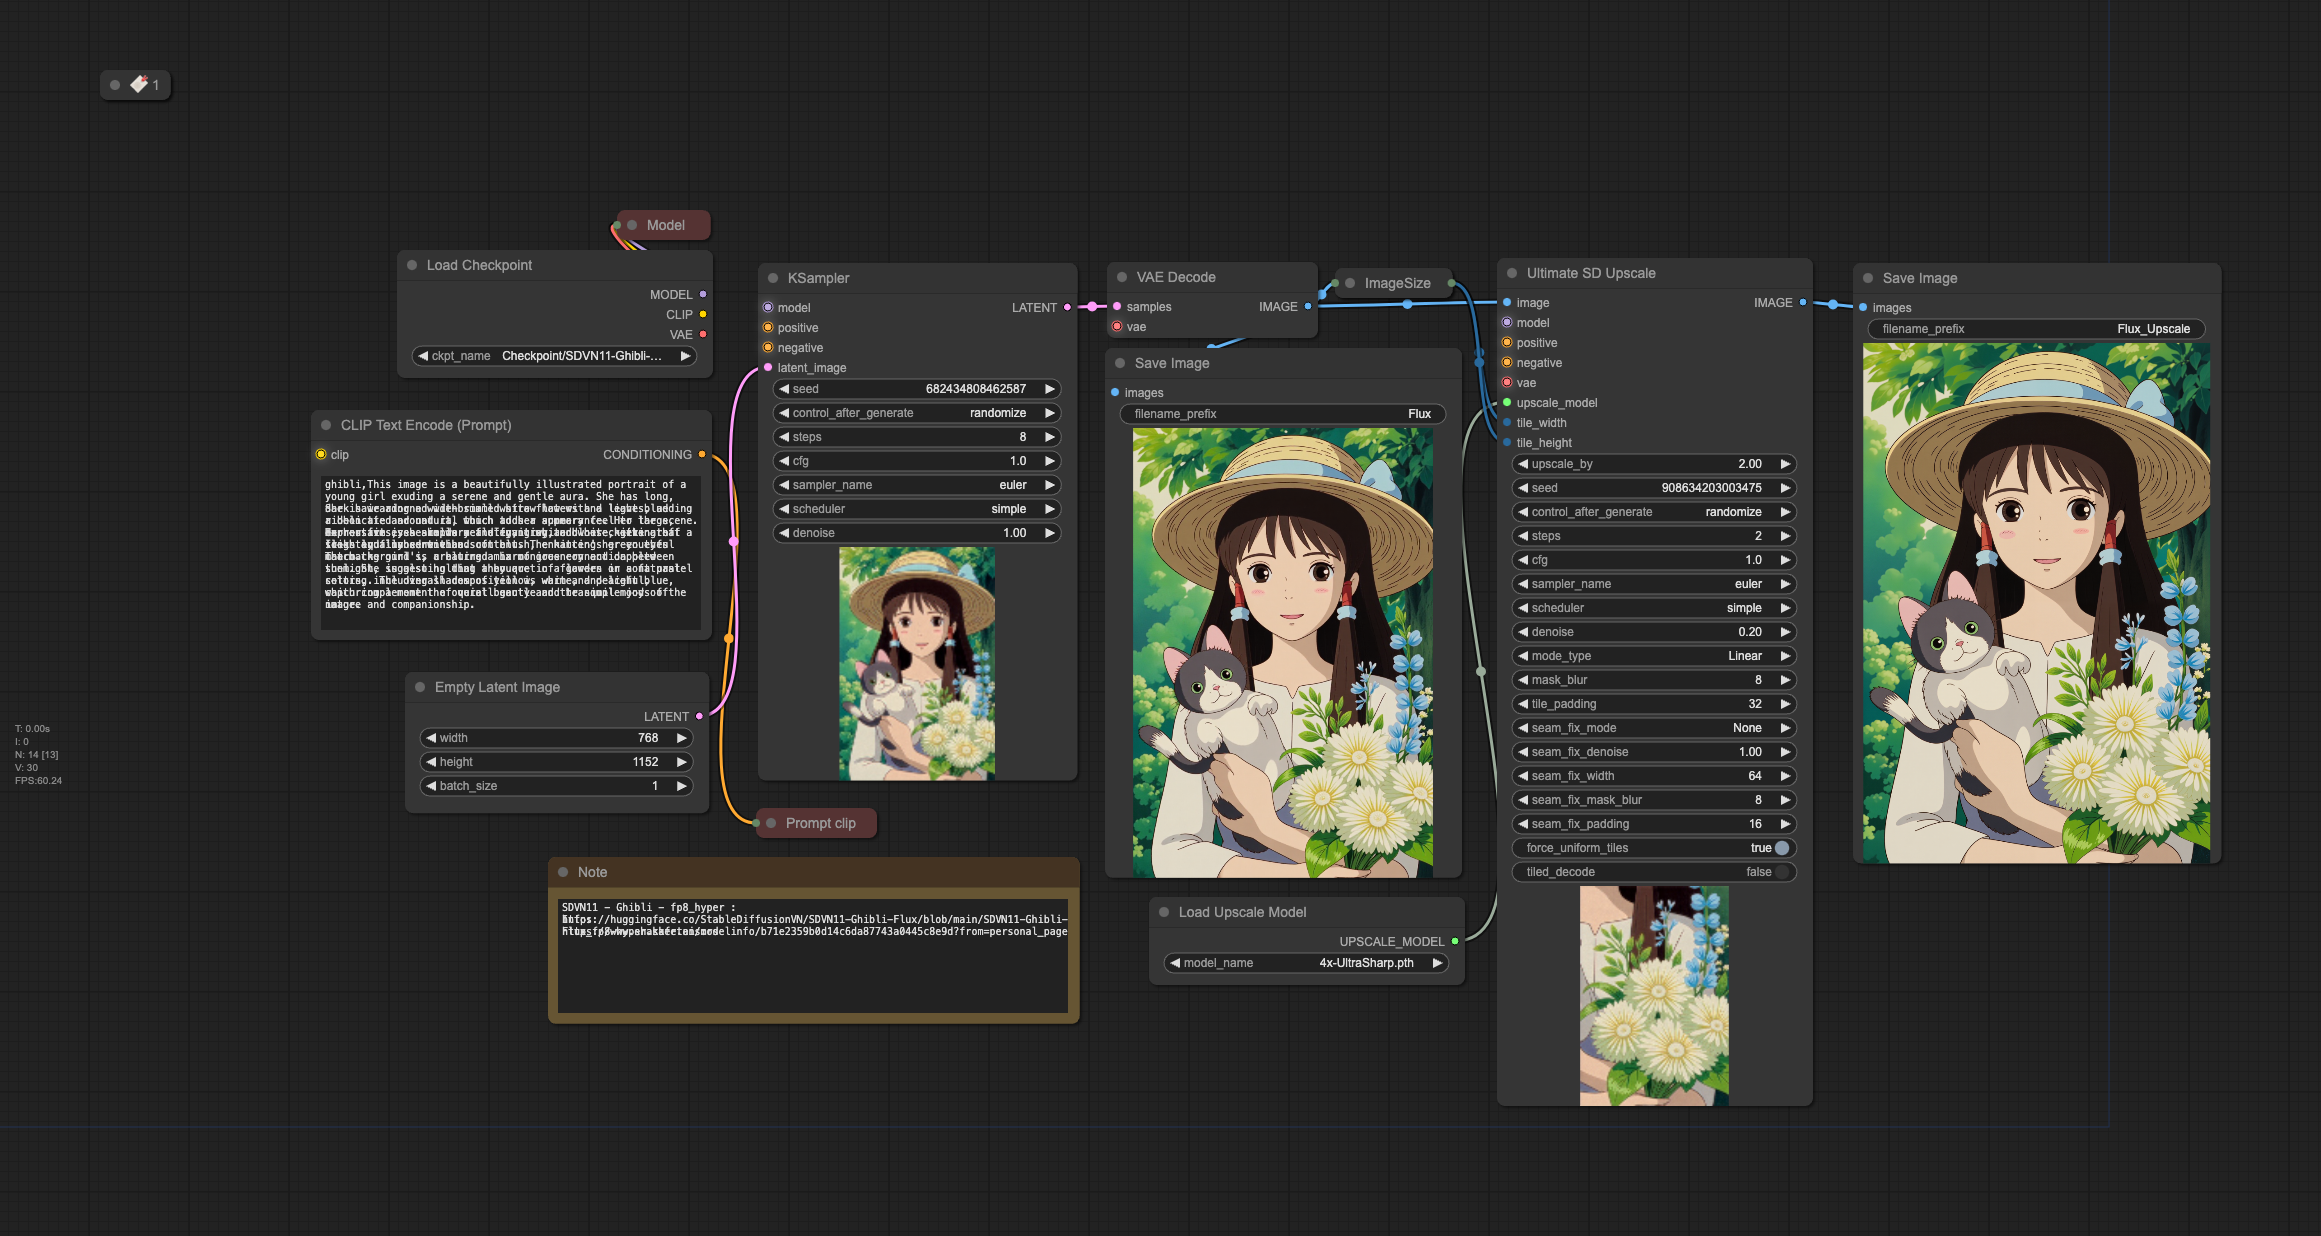Toggle tiled_decode switch
This screenshot has height=1236, width=2321.
click(x=1782, y=872)
